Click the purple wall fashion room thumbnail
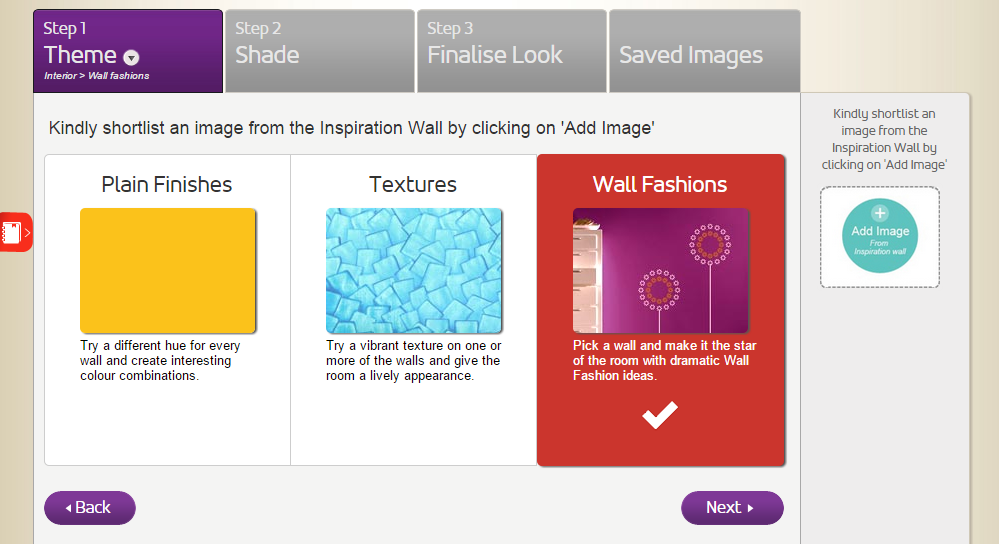The image size is (999, 544). pos(660,270)
